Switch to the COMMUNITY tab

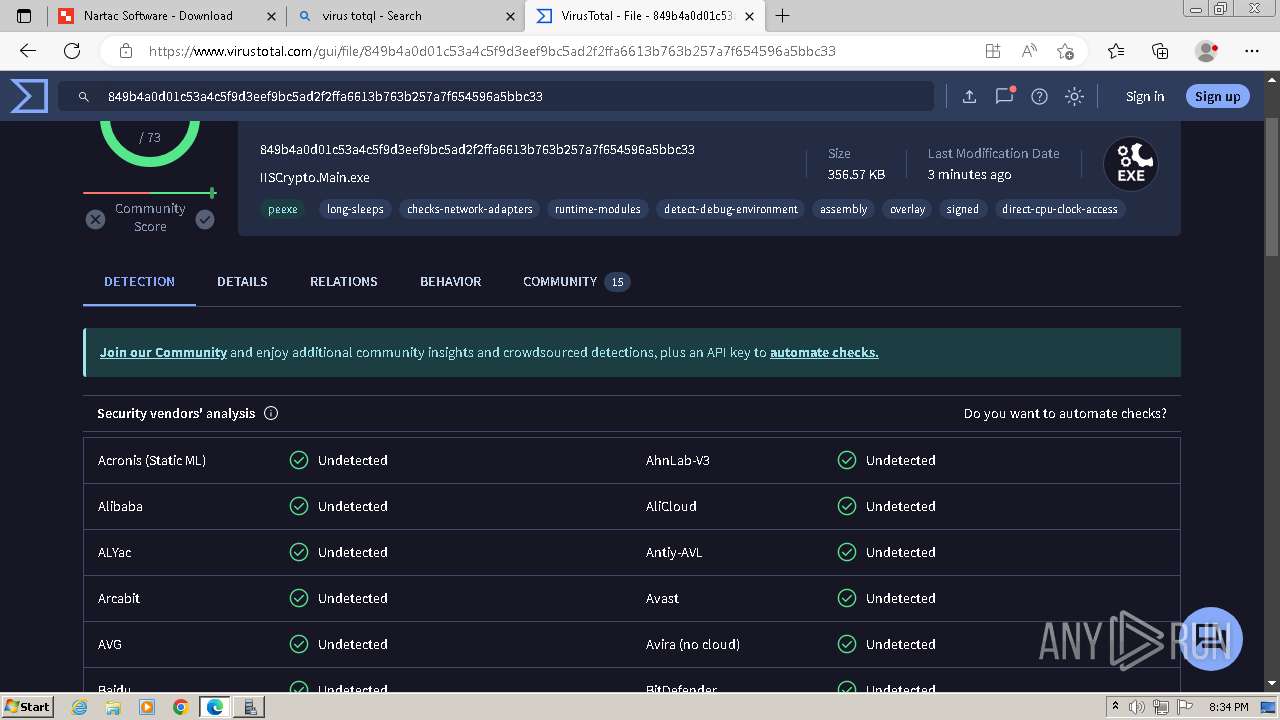(576, 282)
